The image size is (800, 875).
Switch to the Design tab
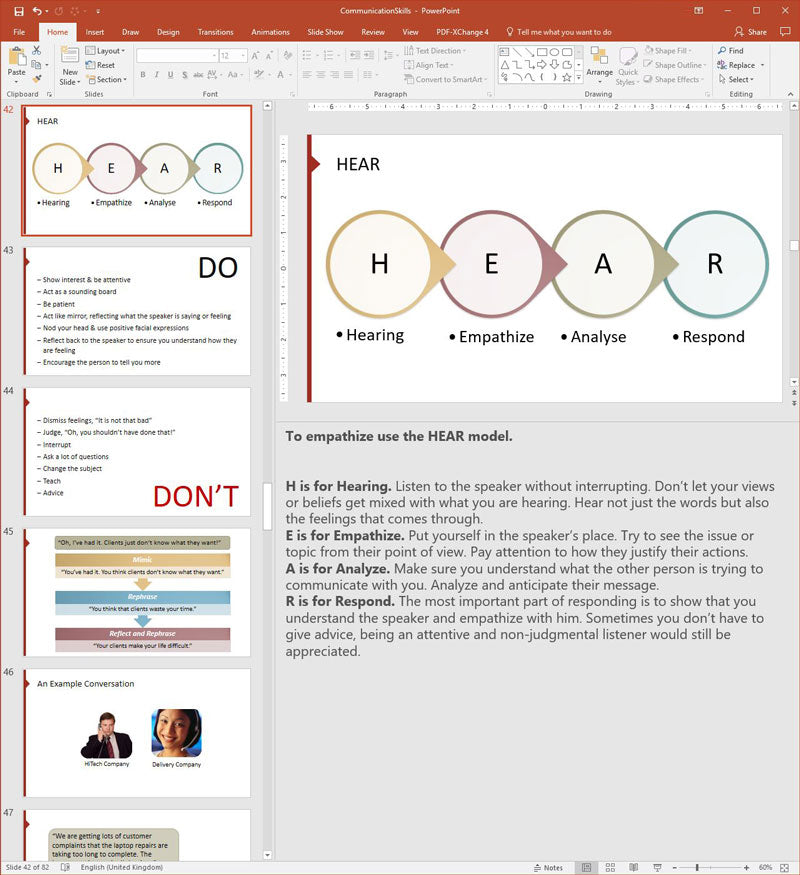click(x=168, y=32)
